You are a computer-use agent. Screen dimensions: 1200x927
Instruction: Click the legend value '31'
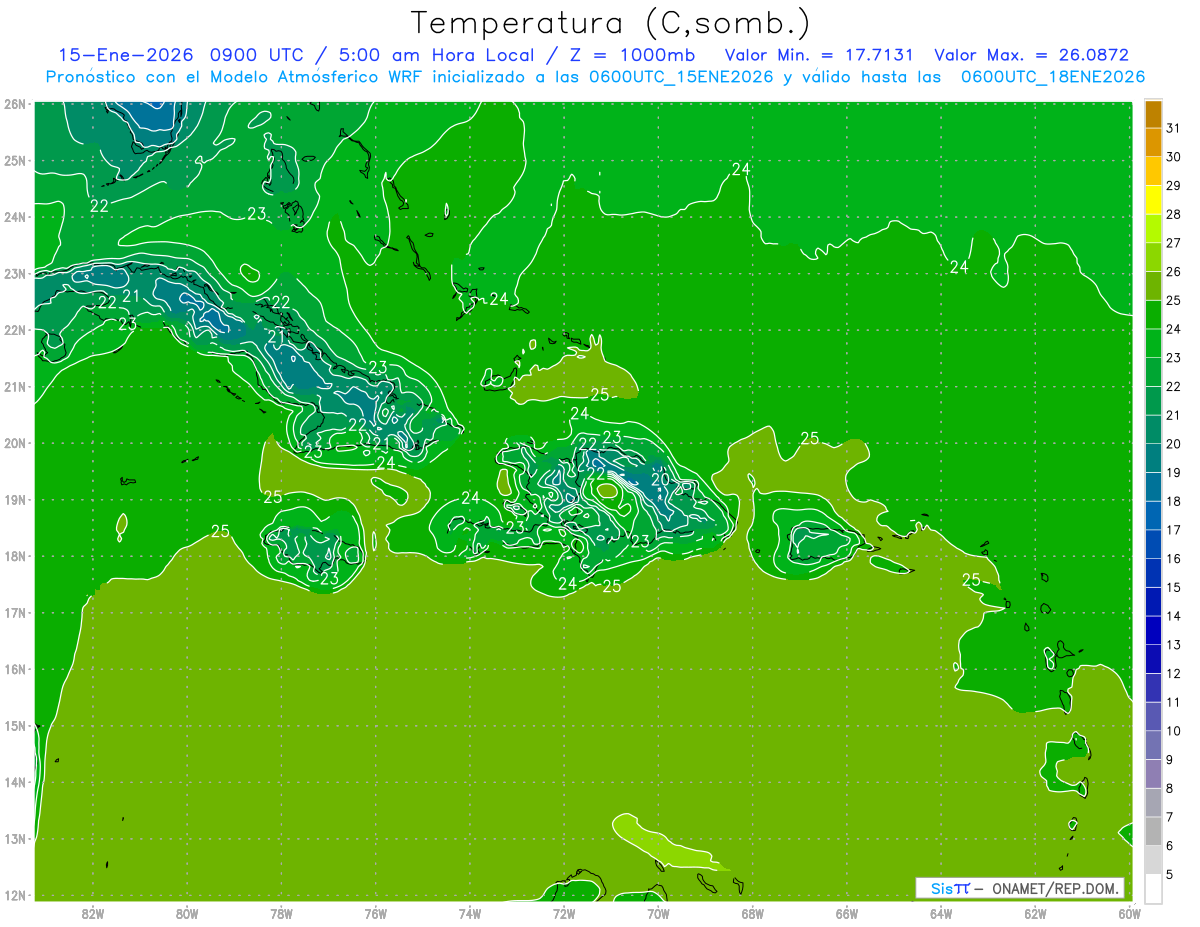pyautogui.click(x=1173, y=128)
